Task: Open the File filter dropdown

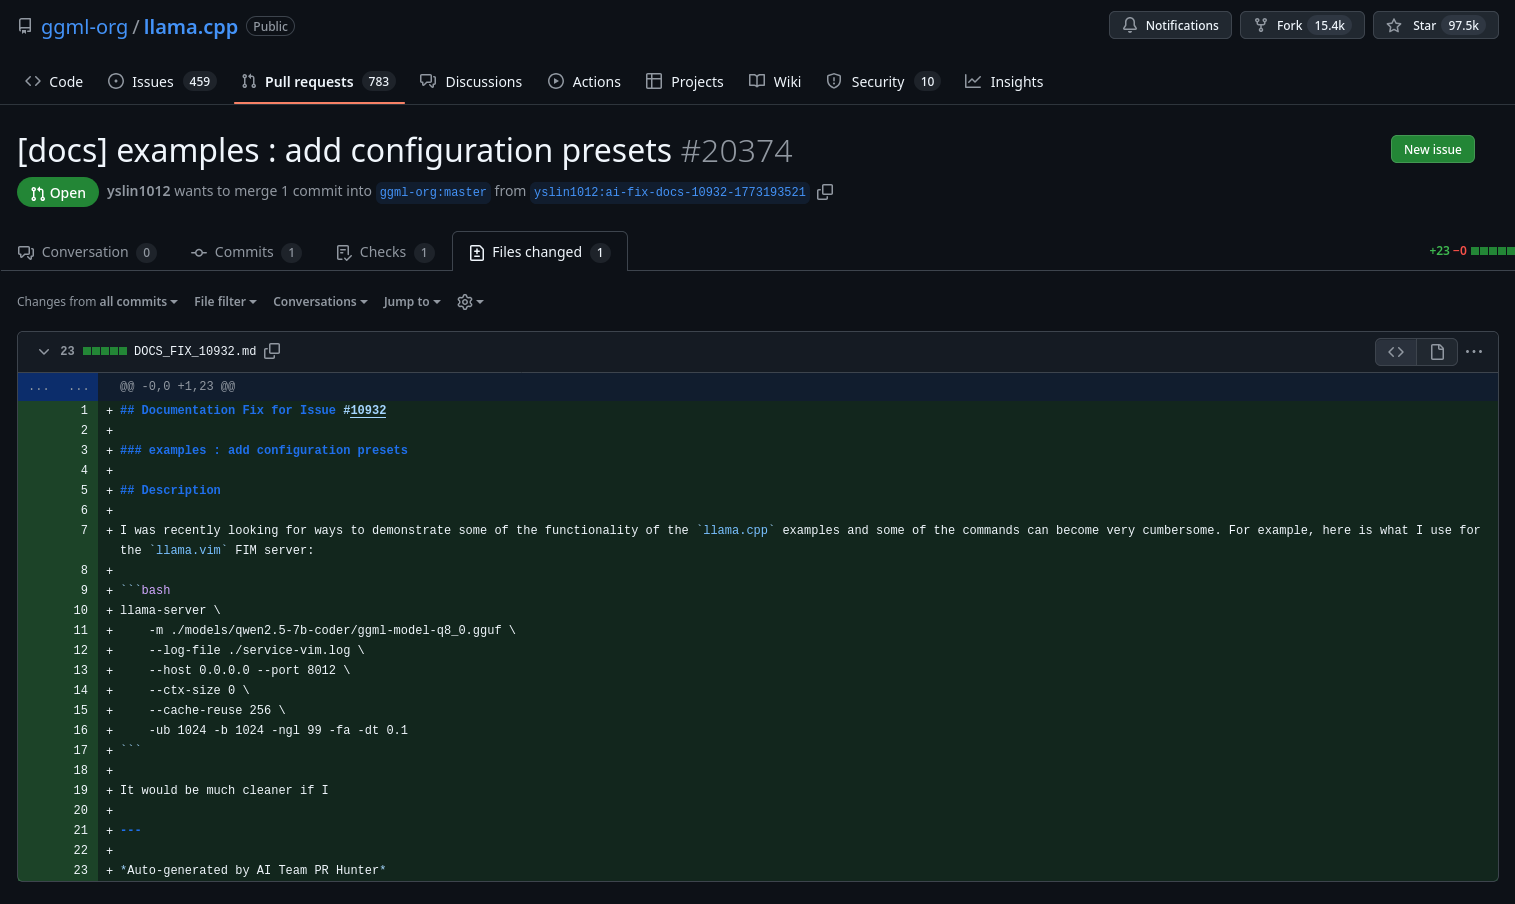Action: click(x=225, y=302)
